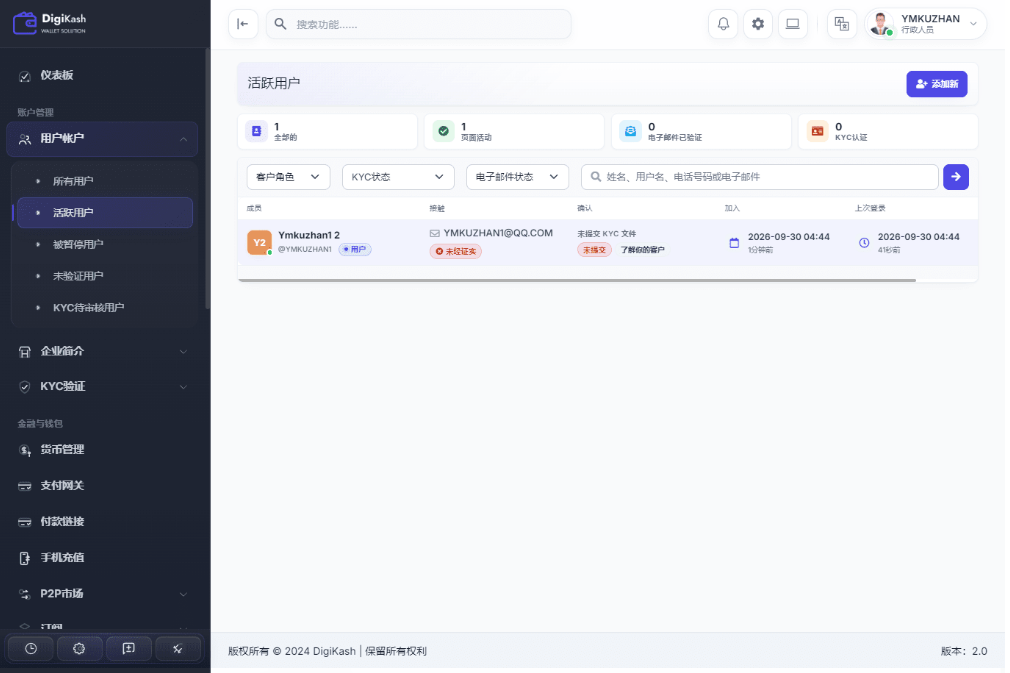
Task: Click the Y2 user avatar
Action: [x=260, y=243]
